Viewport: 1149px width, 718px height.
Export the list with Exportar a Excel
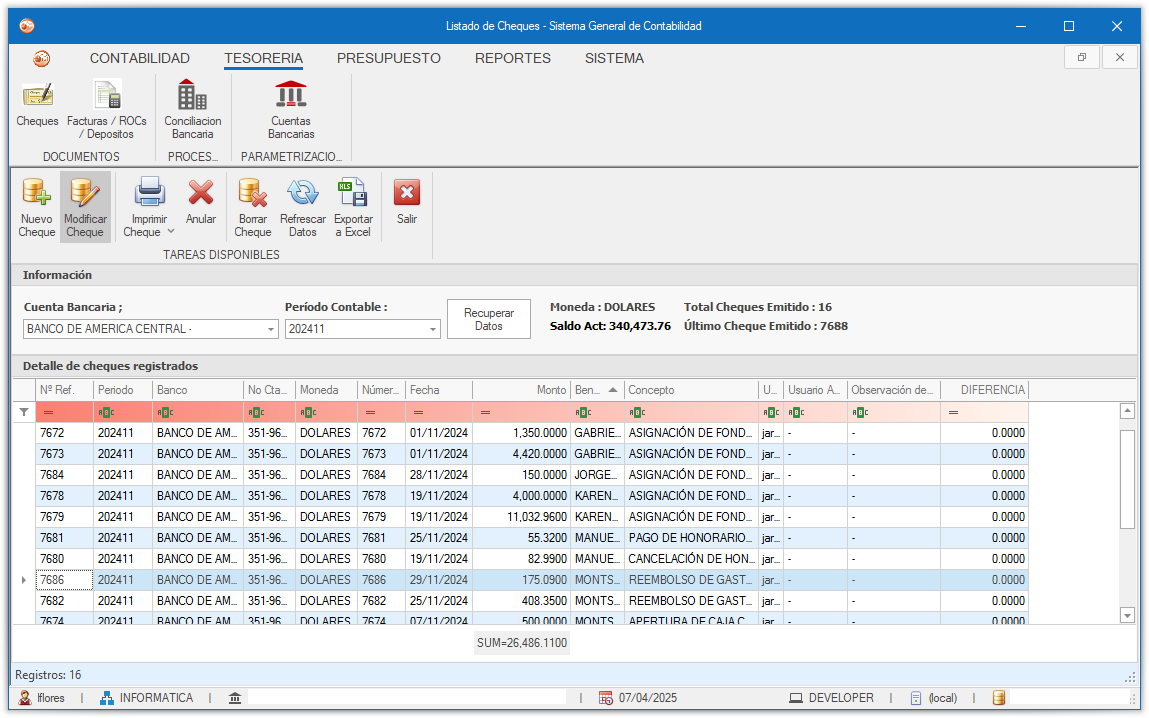pos(353,207)
